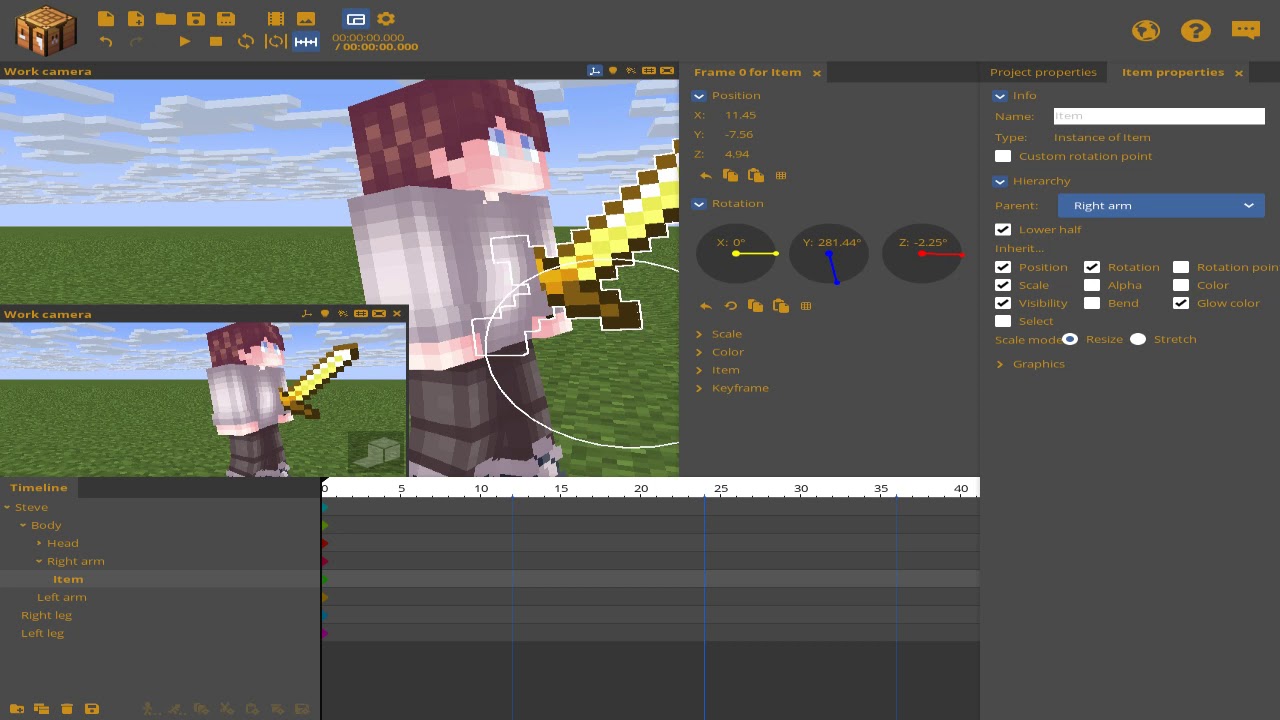The height and width of the screenshot is (720, 1280).
Task: Switch to the Project properties tab
Action: coord(1043,72)
